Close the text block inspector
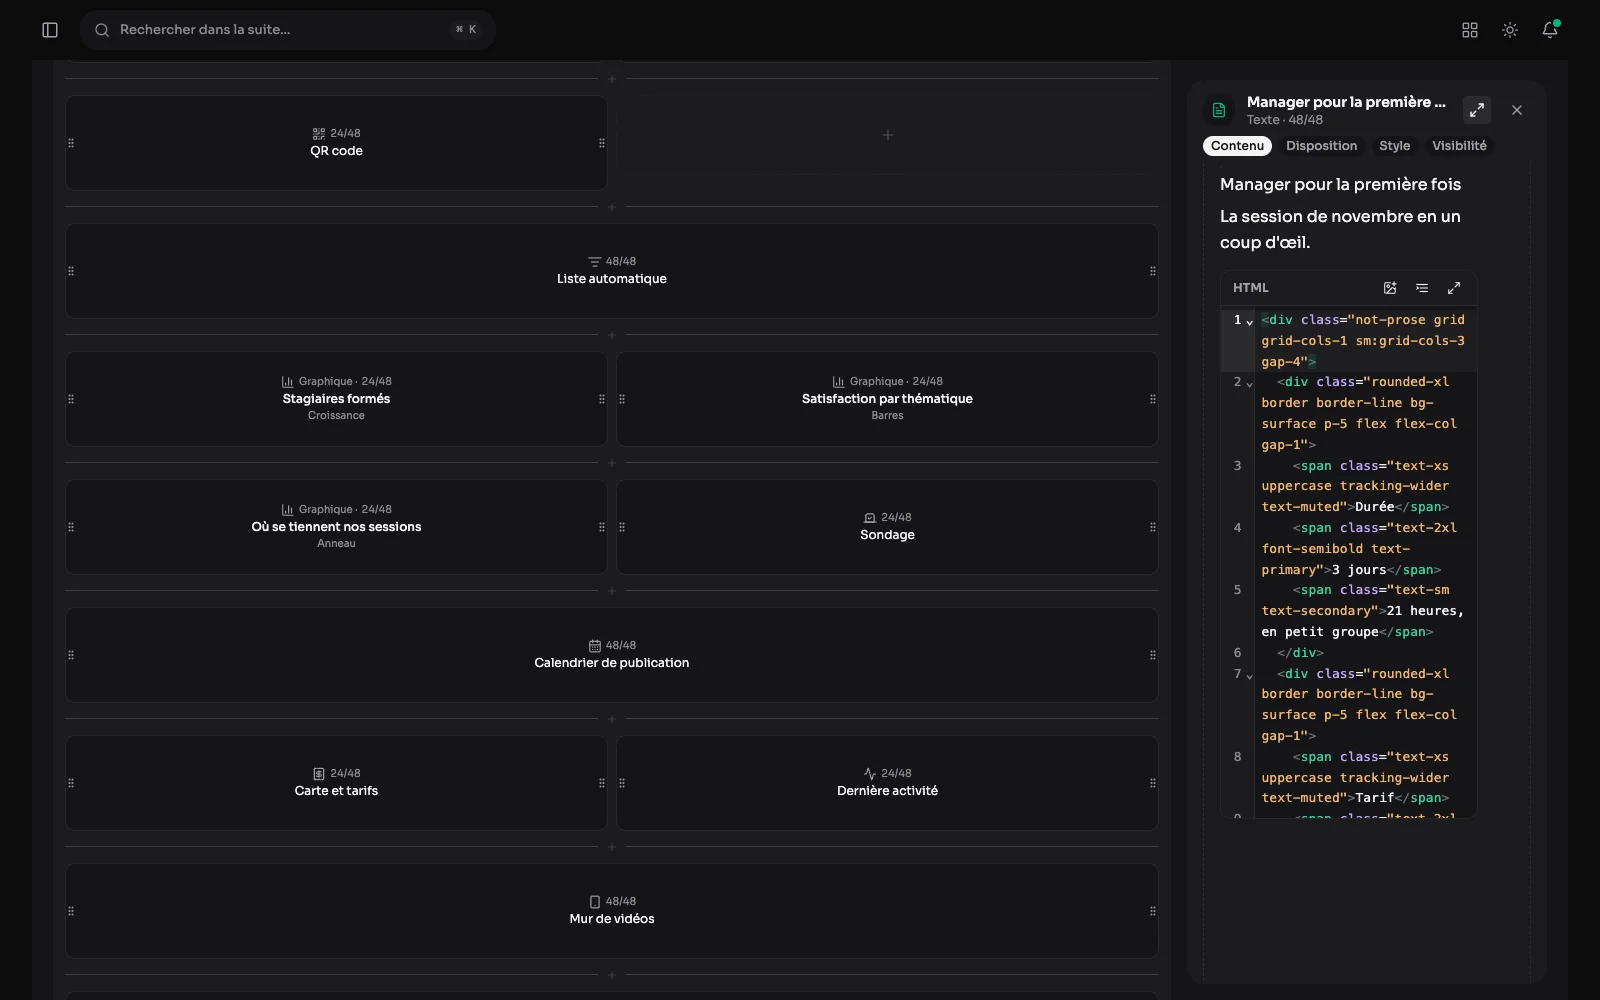The height and width of the screenshot is (1000, 1600). 1517,110
